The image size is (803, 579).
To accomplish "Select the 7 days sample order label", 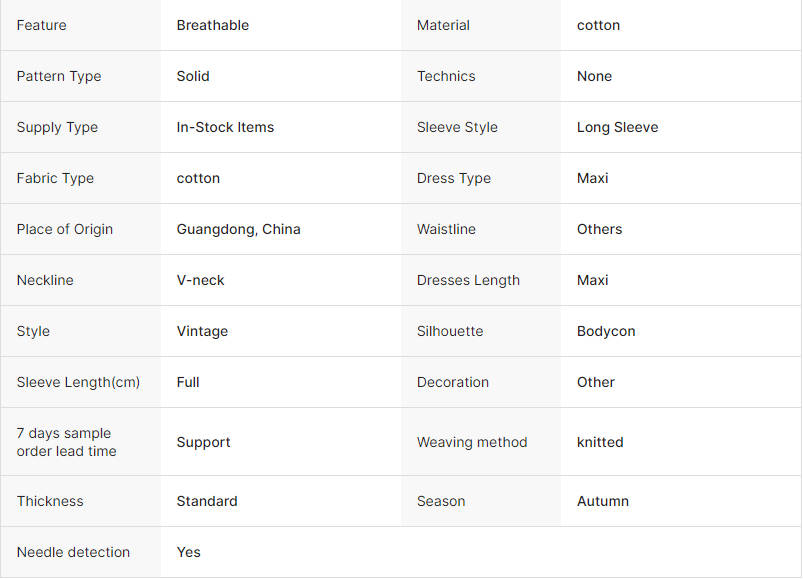I will point(67,442).
